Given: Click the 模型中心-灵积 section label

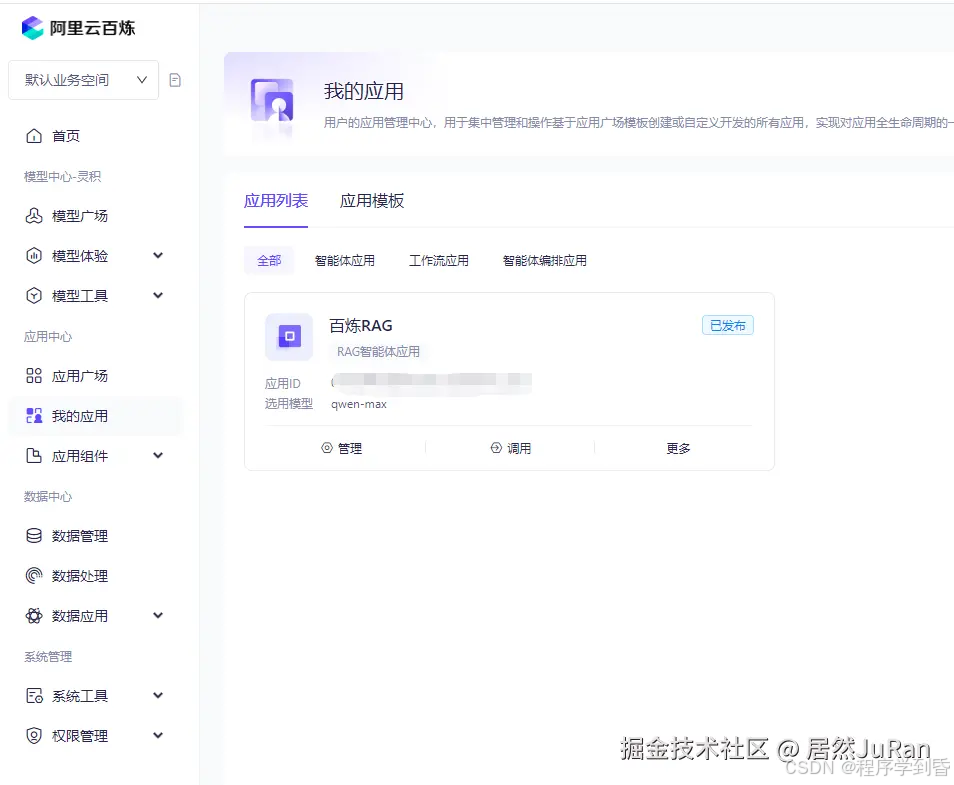Looking at the screenshot, I should [x=63, y=176].
